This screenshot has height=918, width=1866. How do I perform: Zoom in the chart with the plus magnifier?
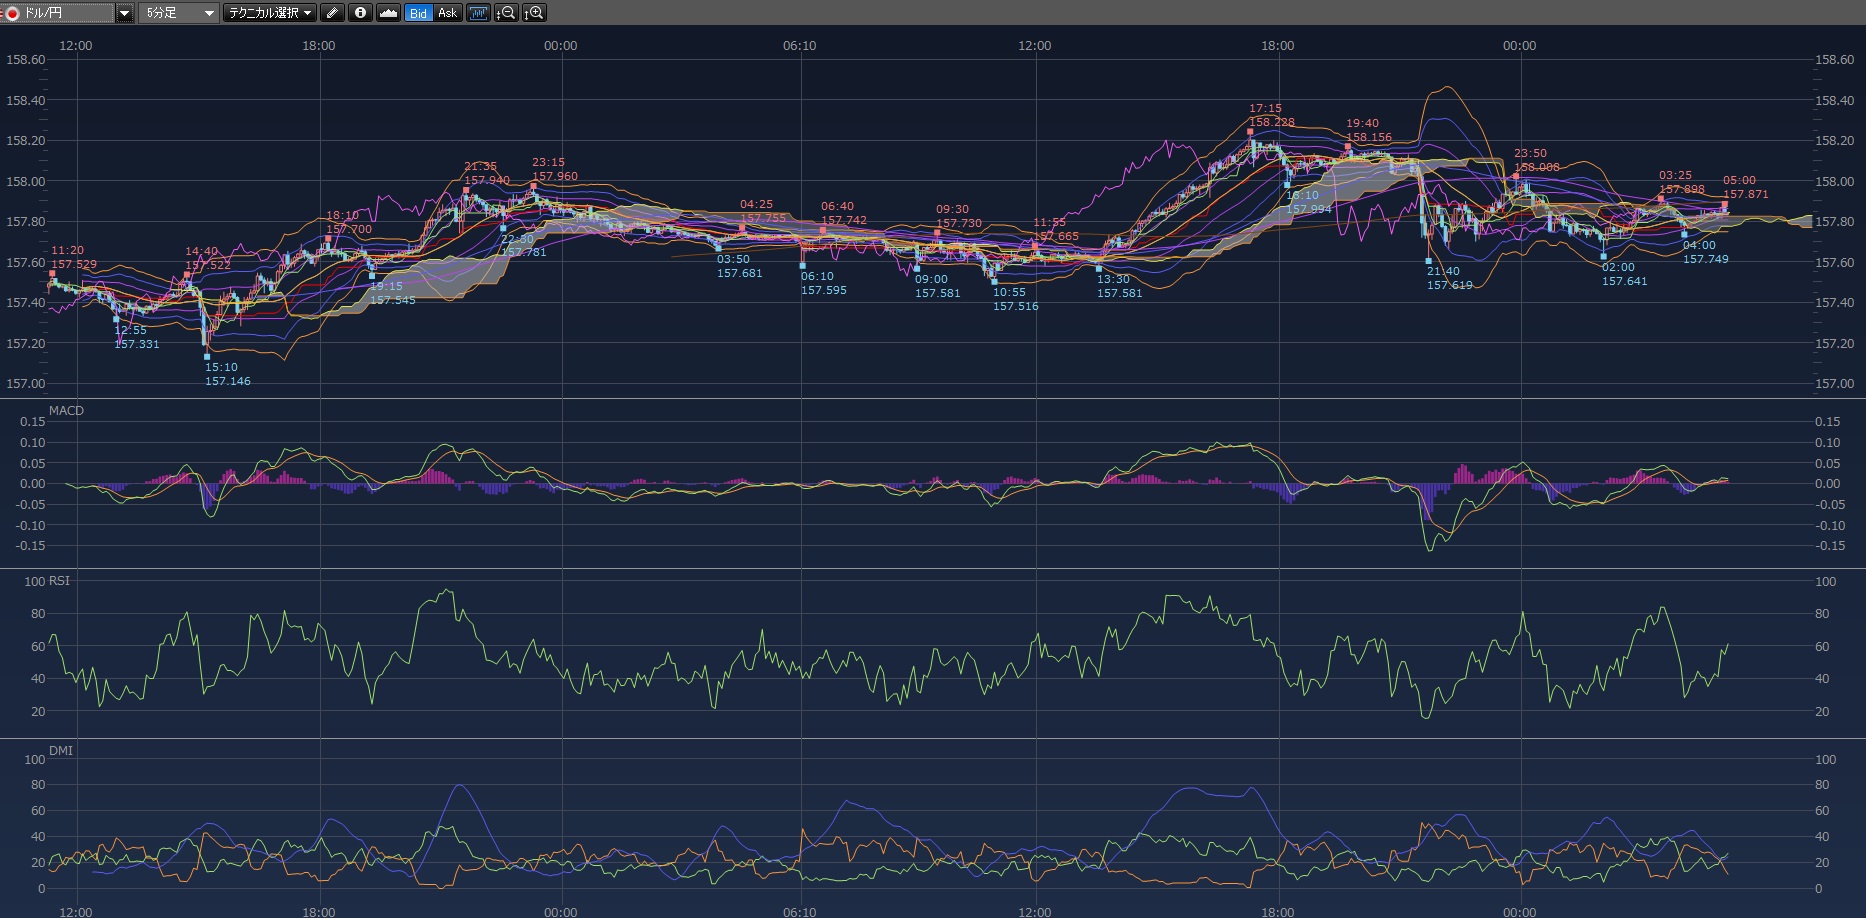pos(535,13)
